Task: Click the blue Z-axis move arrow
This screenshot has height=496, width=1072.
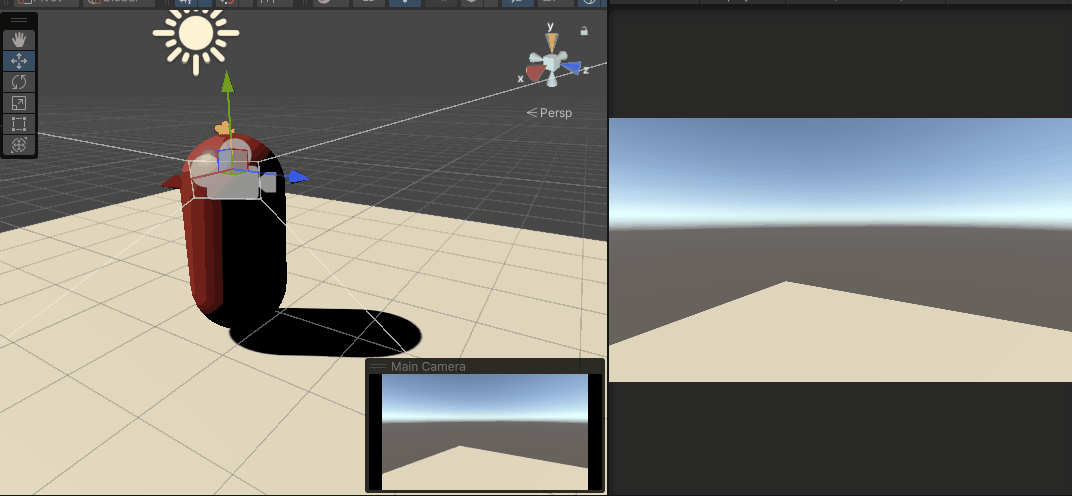Action: pos(297,177)
